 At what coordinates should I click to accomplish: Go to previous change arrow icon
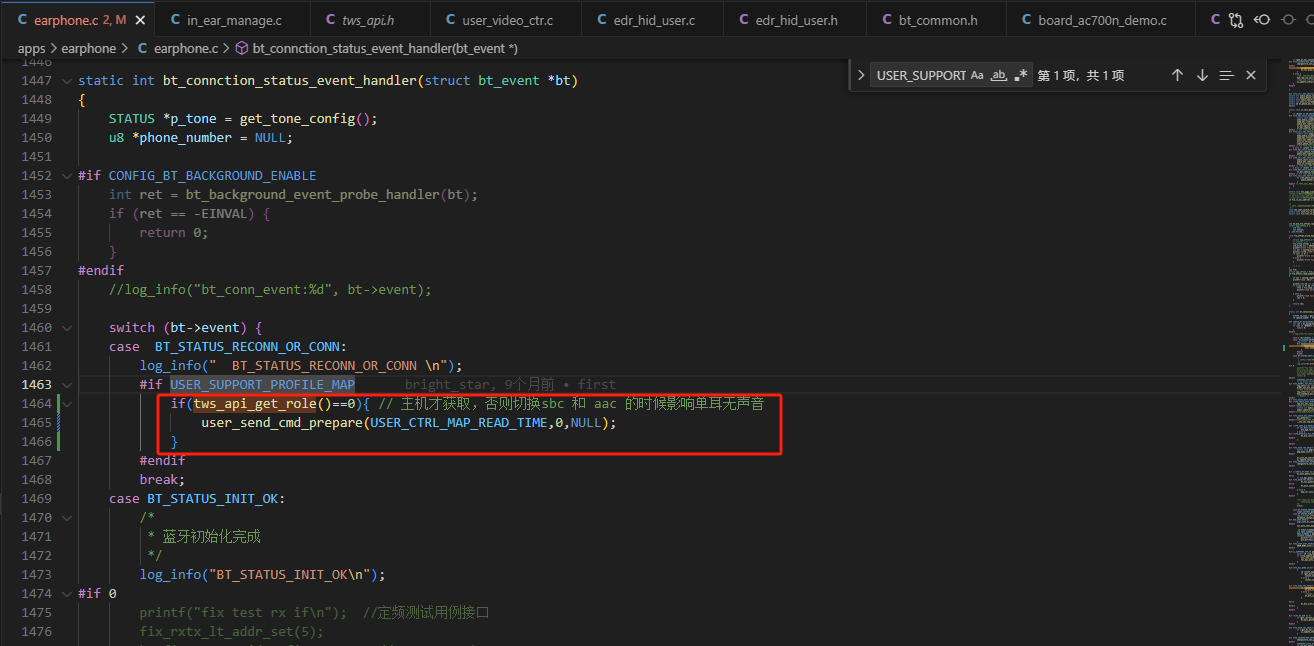pos(1263,19)
